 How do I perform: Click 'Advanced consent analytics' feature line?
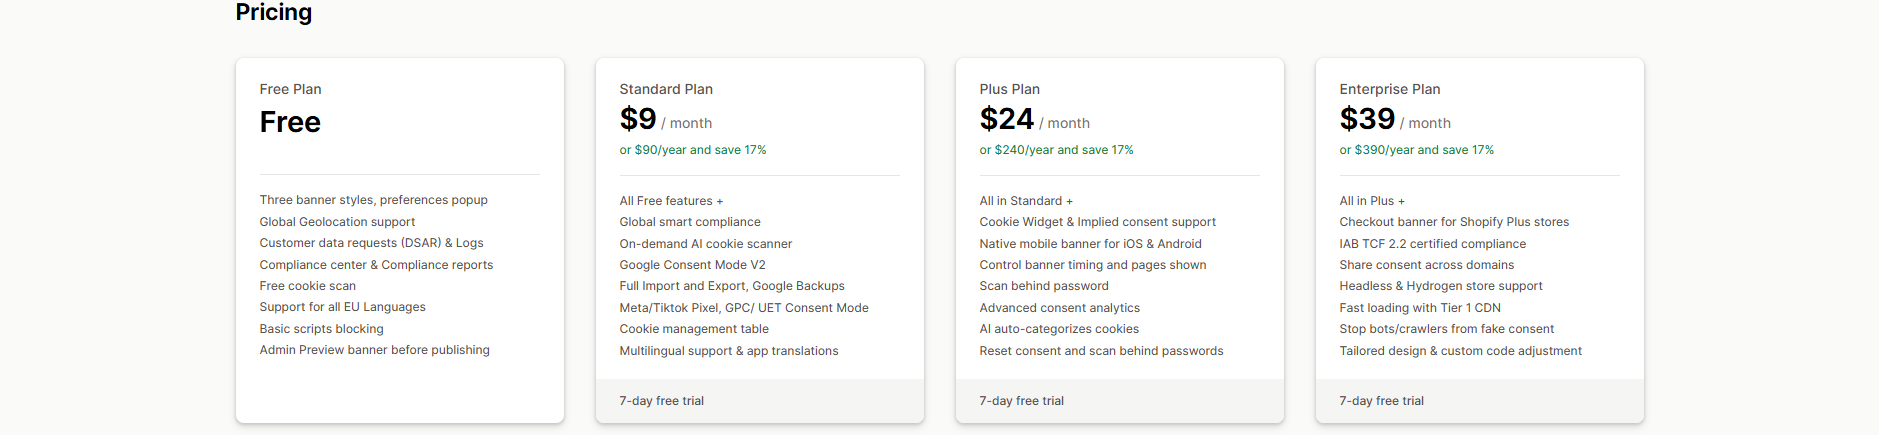[1059, 308]
